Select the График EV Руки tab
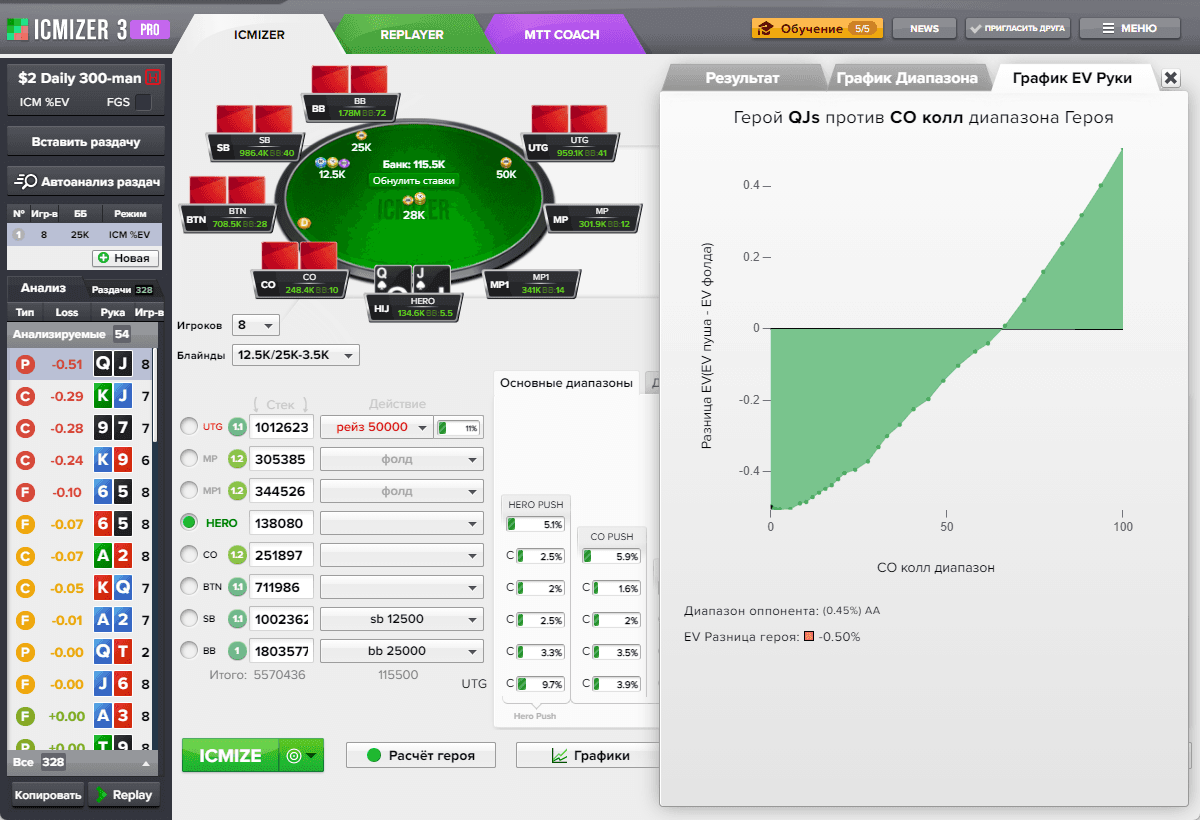The image size is (1200, 820). [1072, 78]
